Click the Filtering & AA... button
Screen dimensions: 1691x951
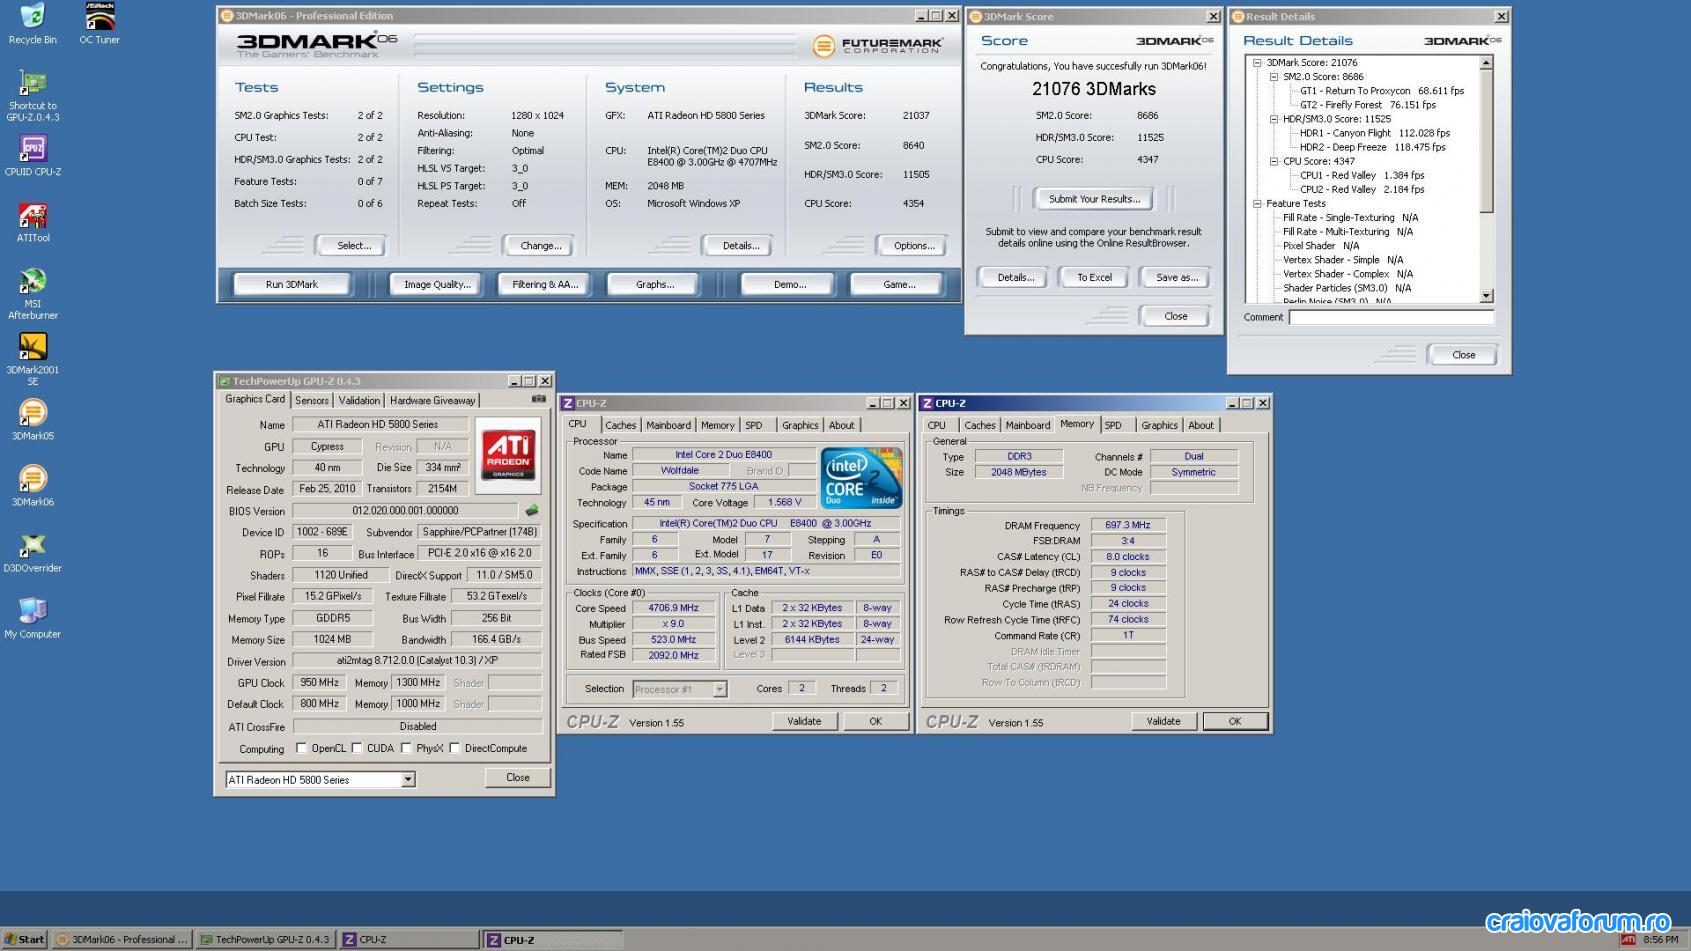pos(545,285)
